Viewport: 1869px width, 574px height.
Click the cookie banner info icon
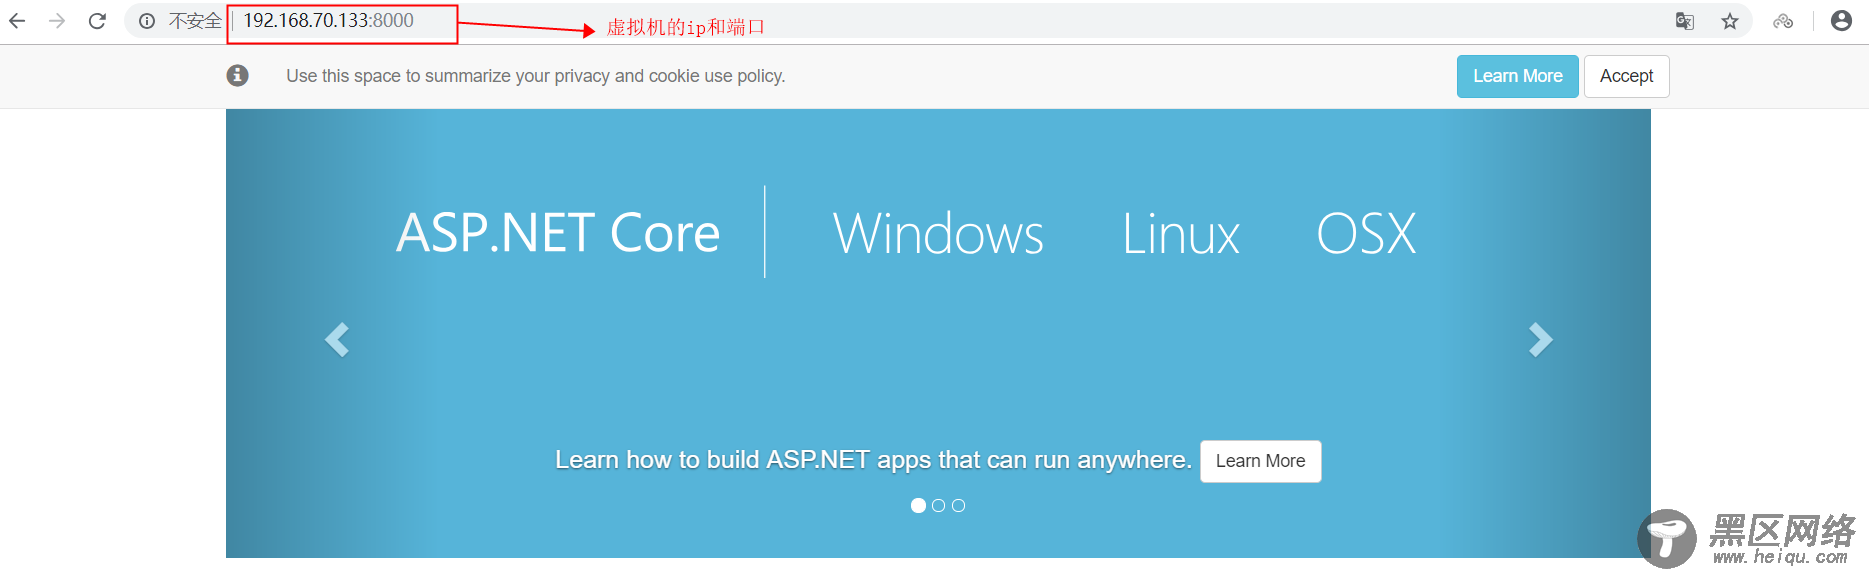[x=237, y=75]
